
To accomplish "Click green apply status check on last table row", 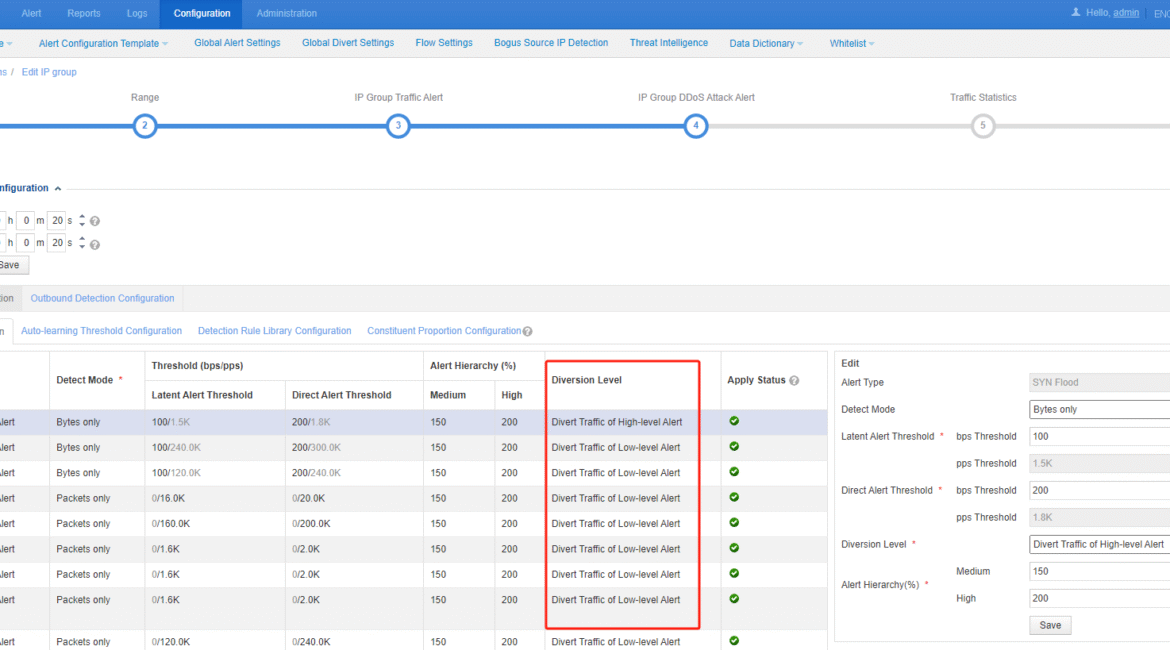I will (733, 641).
